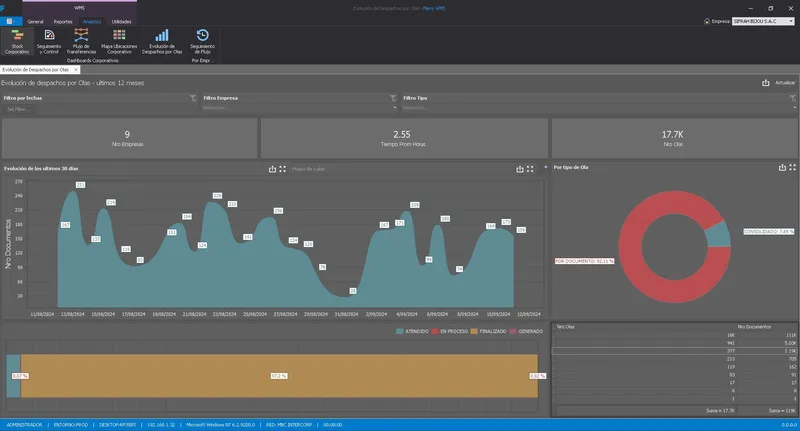Maximize the Mapa de calor panel

coord(530,169)
